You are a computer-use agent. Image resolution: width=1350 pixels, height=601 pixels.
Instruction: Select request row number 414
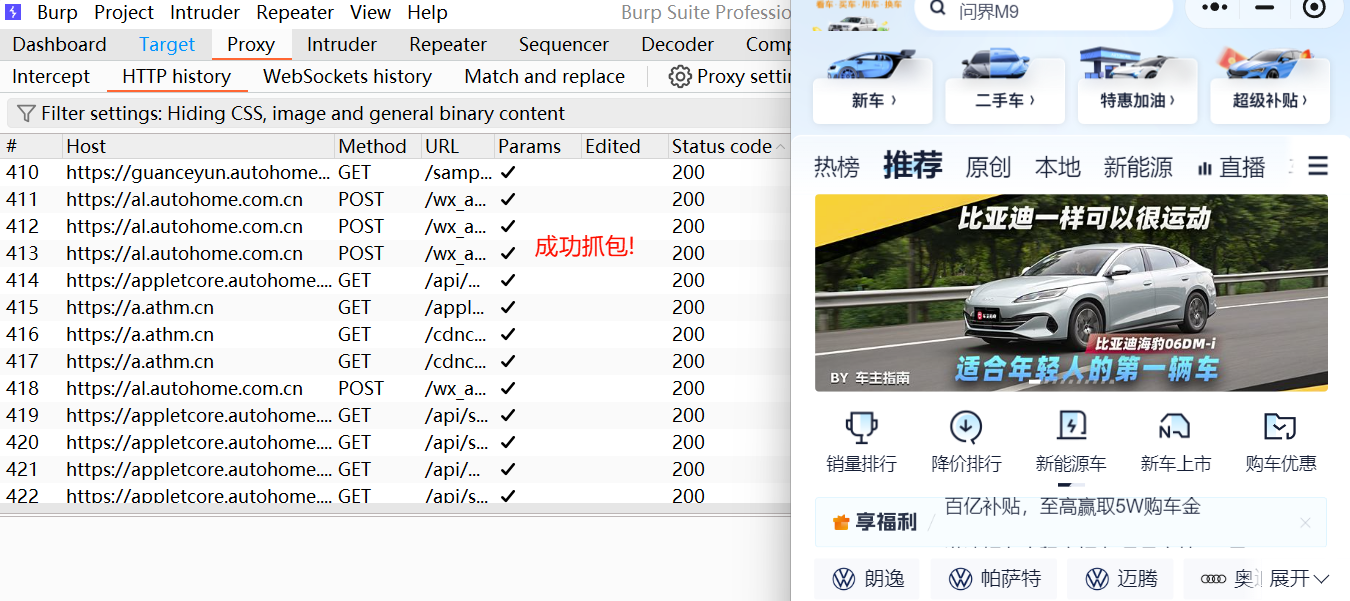pyautogui.click(x=397, y=280)
